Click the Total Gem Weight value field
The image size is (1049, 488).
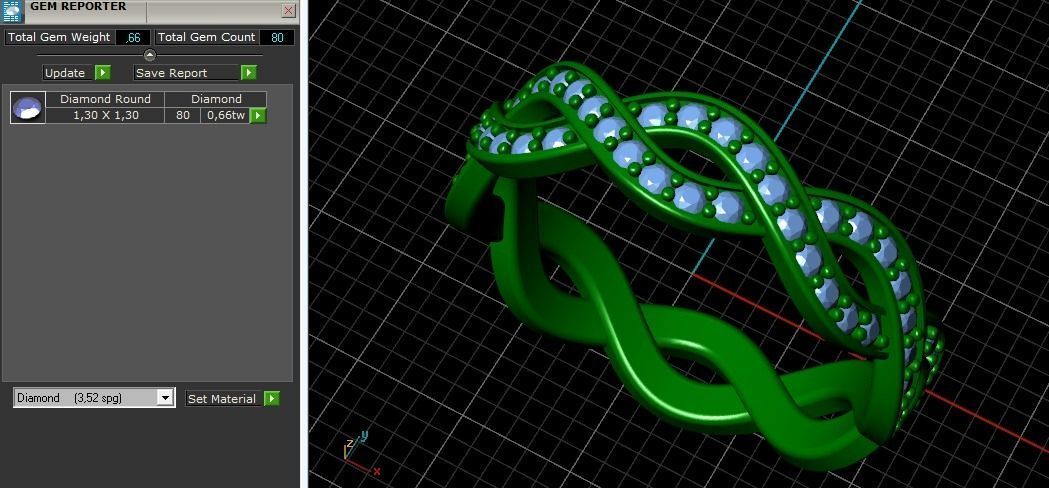tap(132, 37)
